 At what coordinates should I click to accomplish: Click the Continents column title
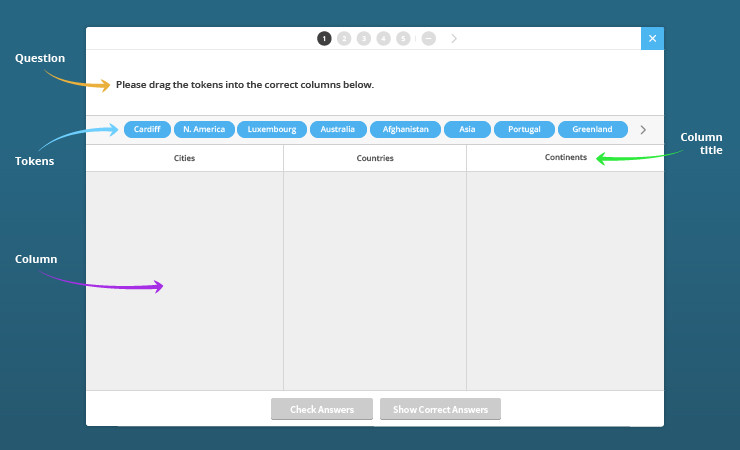tap(566, 158)
